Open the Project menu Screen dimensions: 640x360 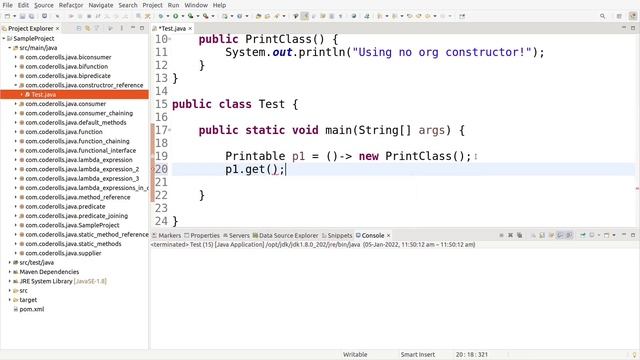point(152,5)
